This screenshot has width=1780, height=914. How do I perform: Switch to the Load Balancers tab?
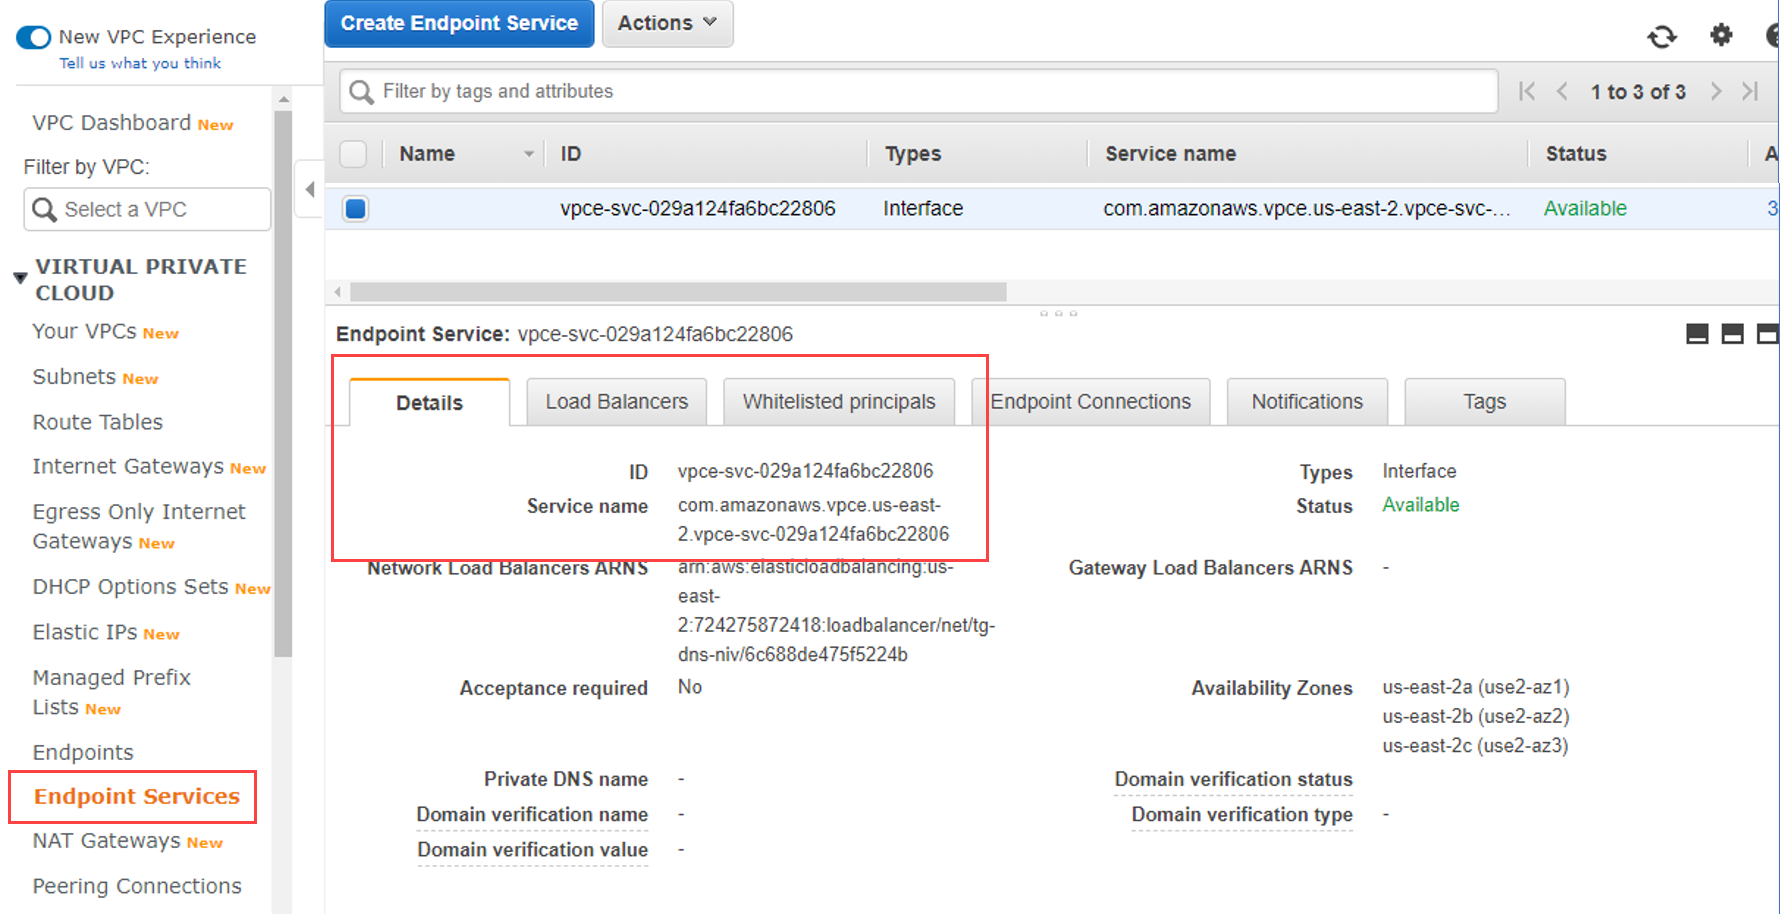(x=617, y=402)
